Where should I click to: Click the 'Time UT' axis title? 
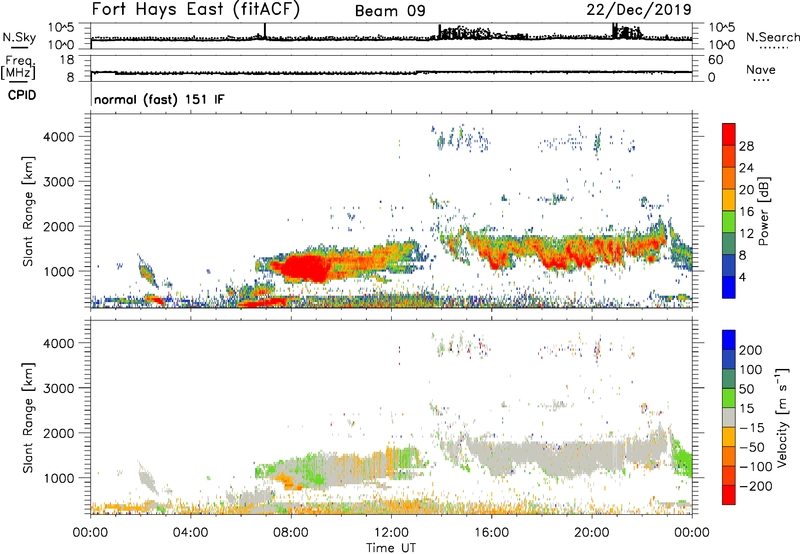tap(391, 548)
